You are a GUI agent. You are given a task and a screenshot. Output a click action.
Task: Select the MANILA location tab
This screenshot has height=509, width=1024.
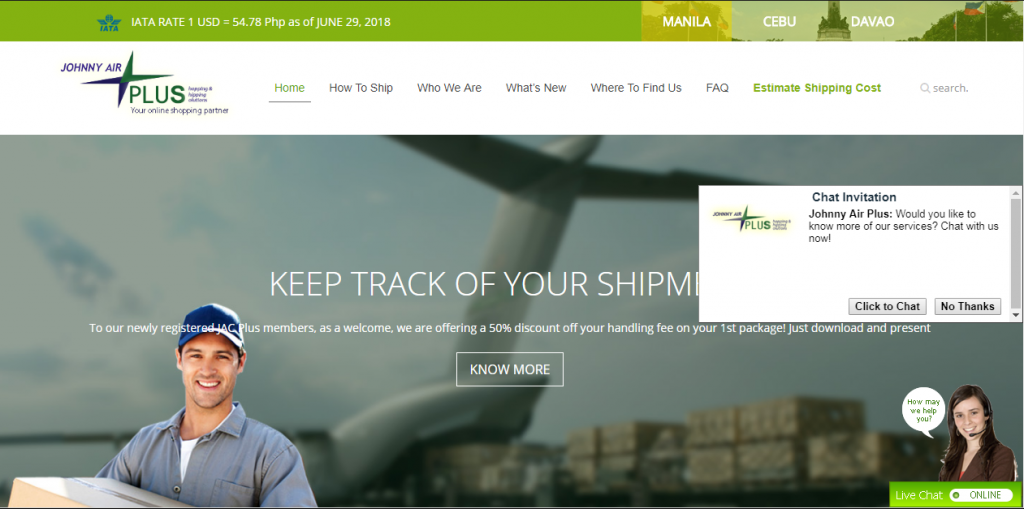pyautogui.click(x=686, y=22)
